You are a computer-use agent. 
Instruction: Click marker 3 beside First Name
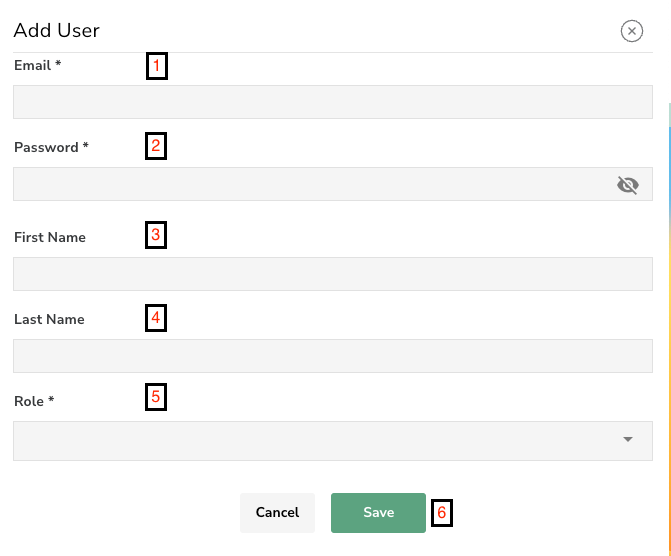[156, 236]
